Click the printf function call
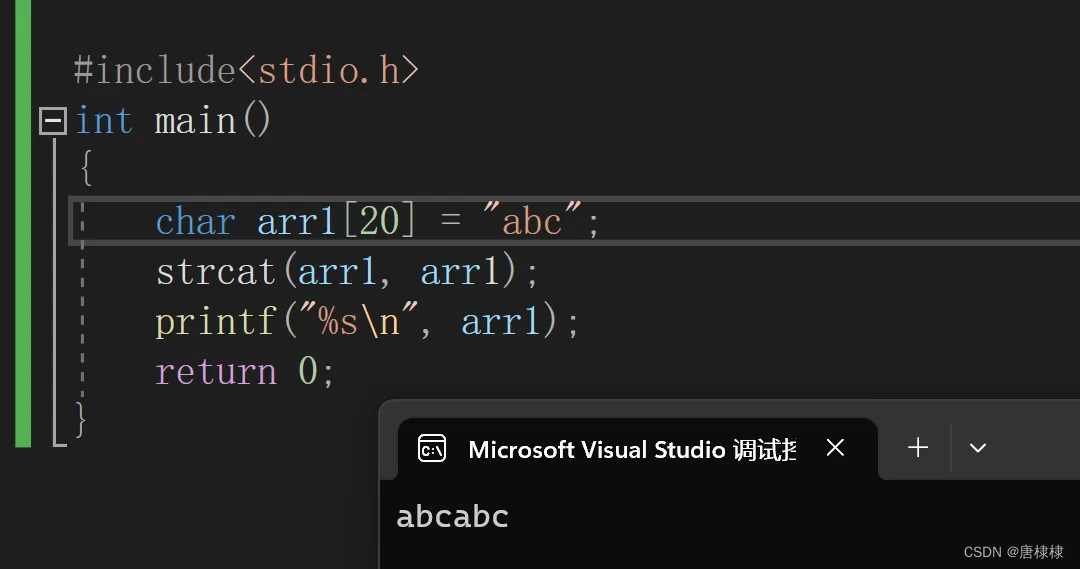 (215, 322)
